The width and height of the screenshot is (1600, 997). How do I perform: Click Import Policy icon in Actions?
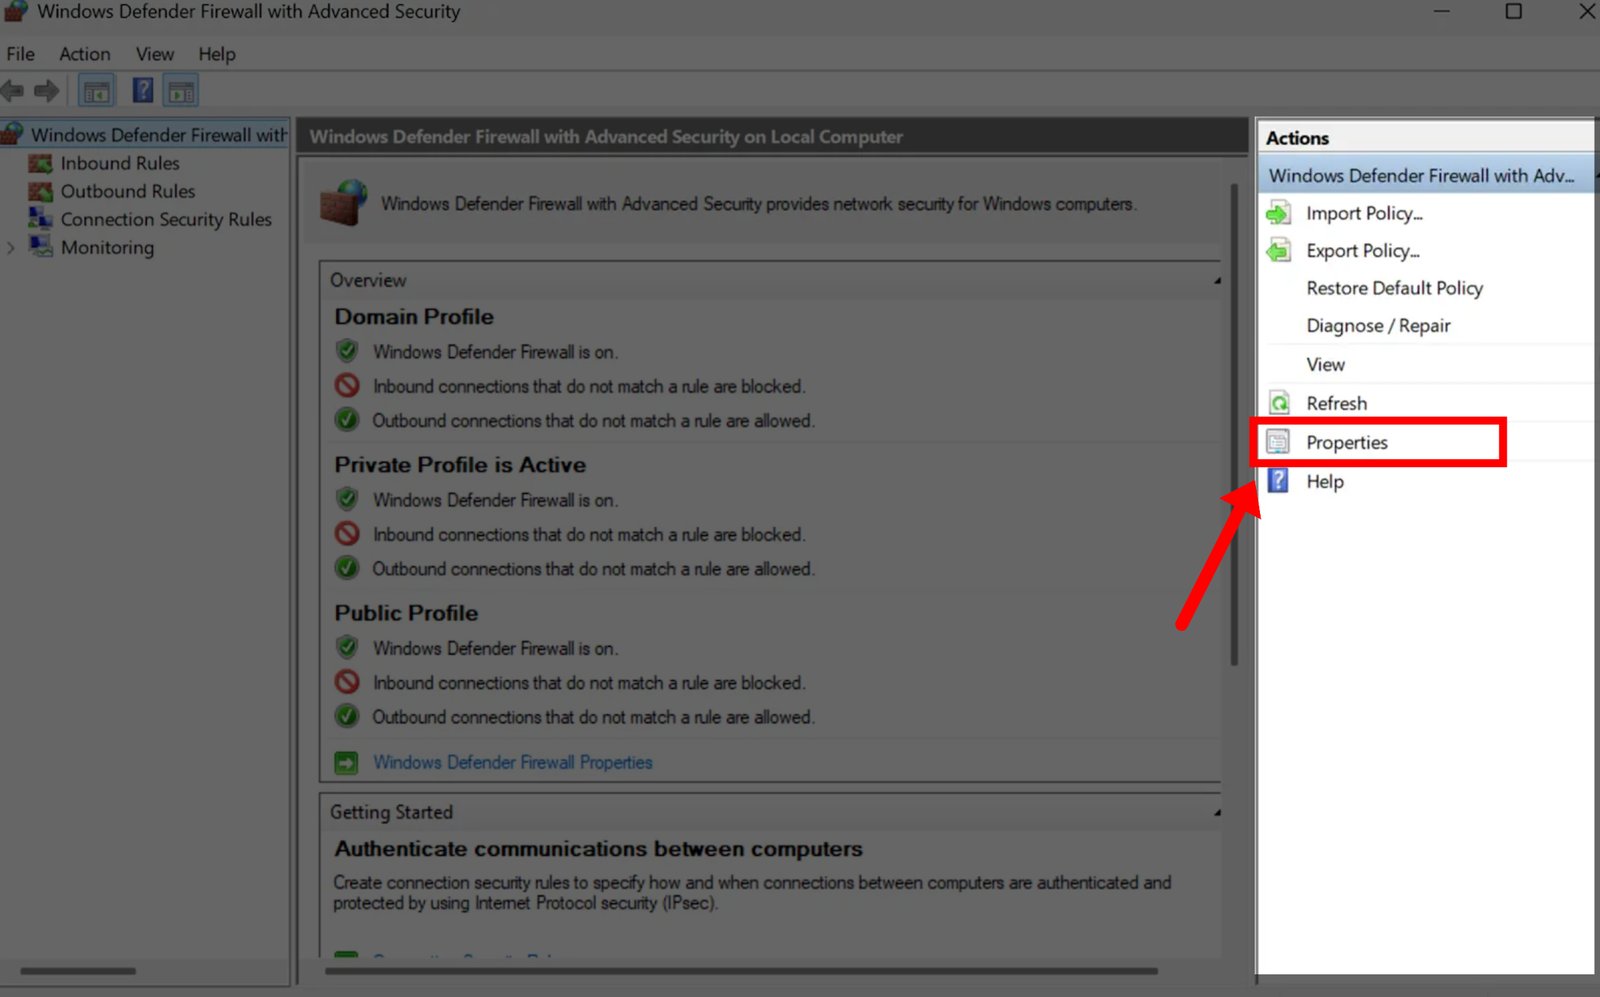(x=1279, y=213)
